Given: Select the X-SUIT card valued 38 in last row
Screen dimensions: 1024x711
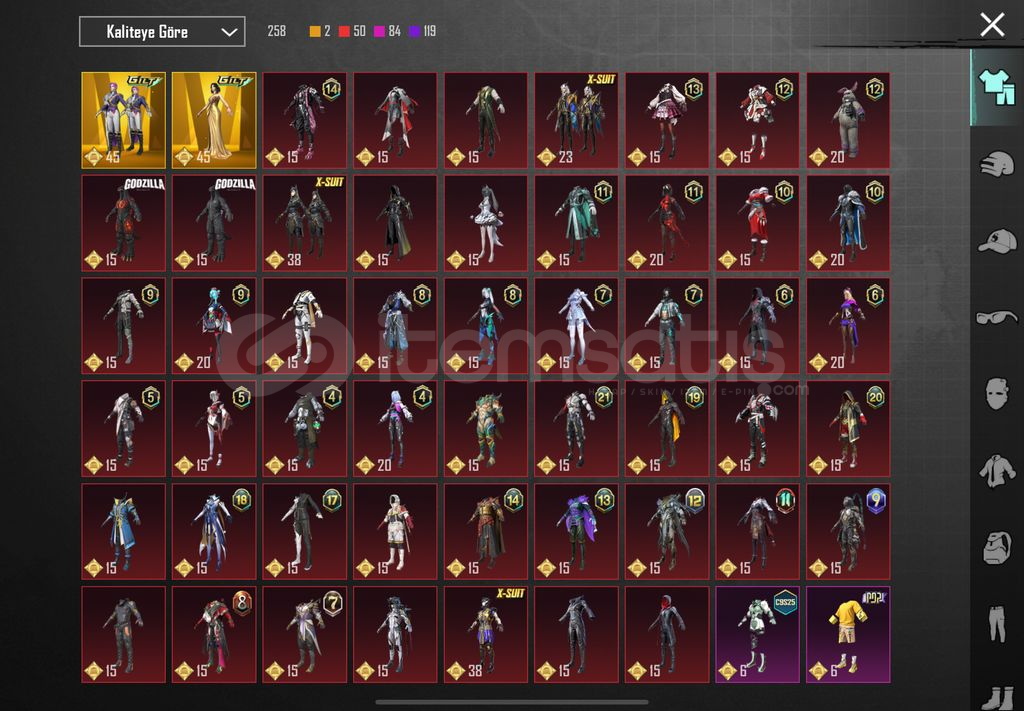Looking at the screenshot, I should point(486,634).
